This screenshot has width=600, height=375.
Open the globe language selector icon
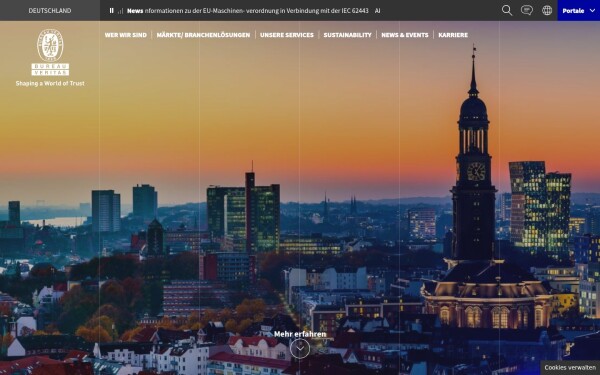point(547,10)
